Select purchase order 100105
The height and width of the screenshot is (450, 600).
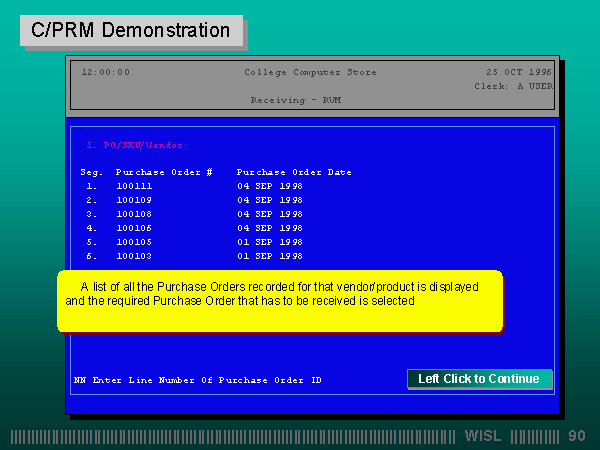134,242
